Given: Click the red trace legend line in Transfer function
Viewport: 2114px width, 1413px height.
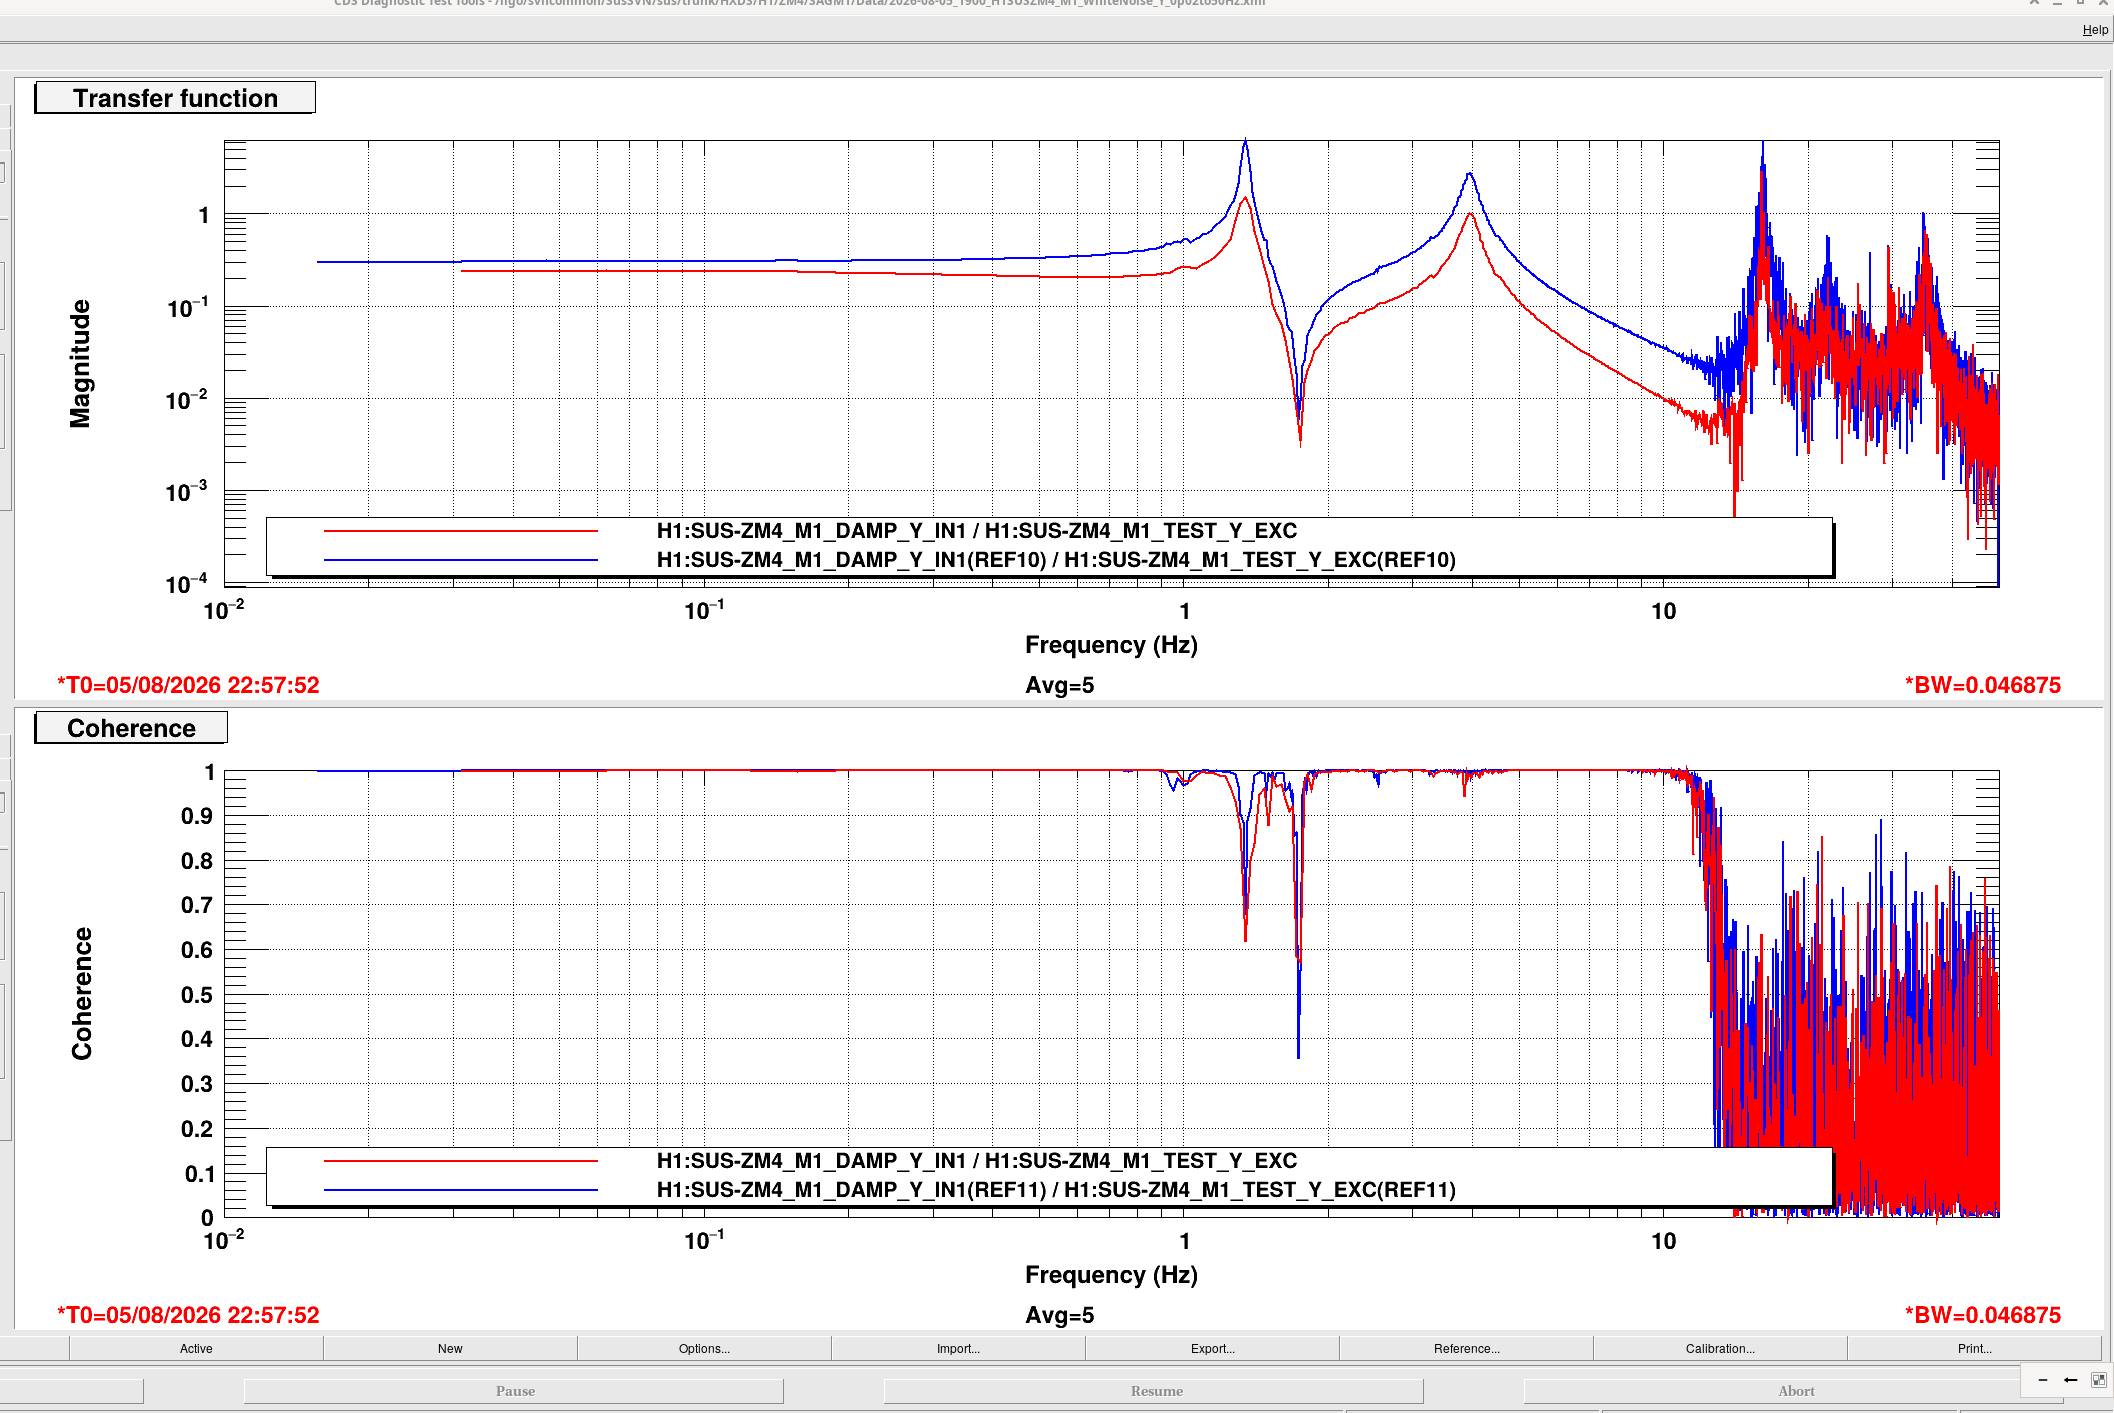Looking at the screenshot, I should point(461,531).
